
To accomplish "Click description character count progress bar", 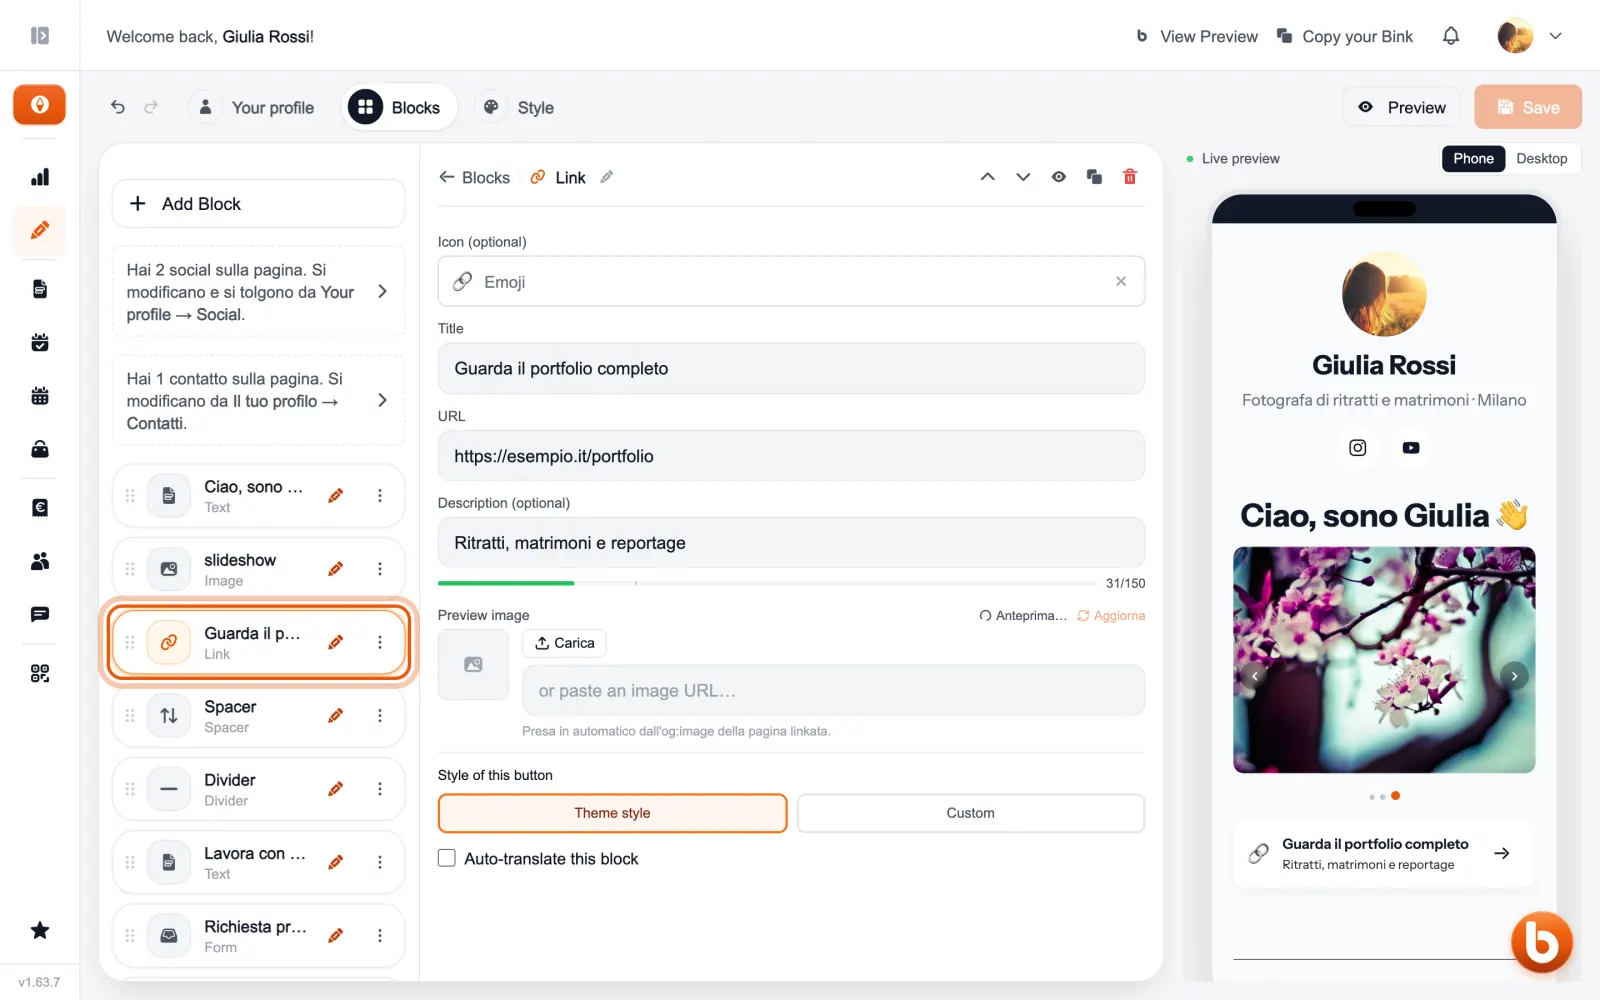I will [767, 583].
